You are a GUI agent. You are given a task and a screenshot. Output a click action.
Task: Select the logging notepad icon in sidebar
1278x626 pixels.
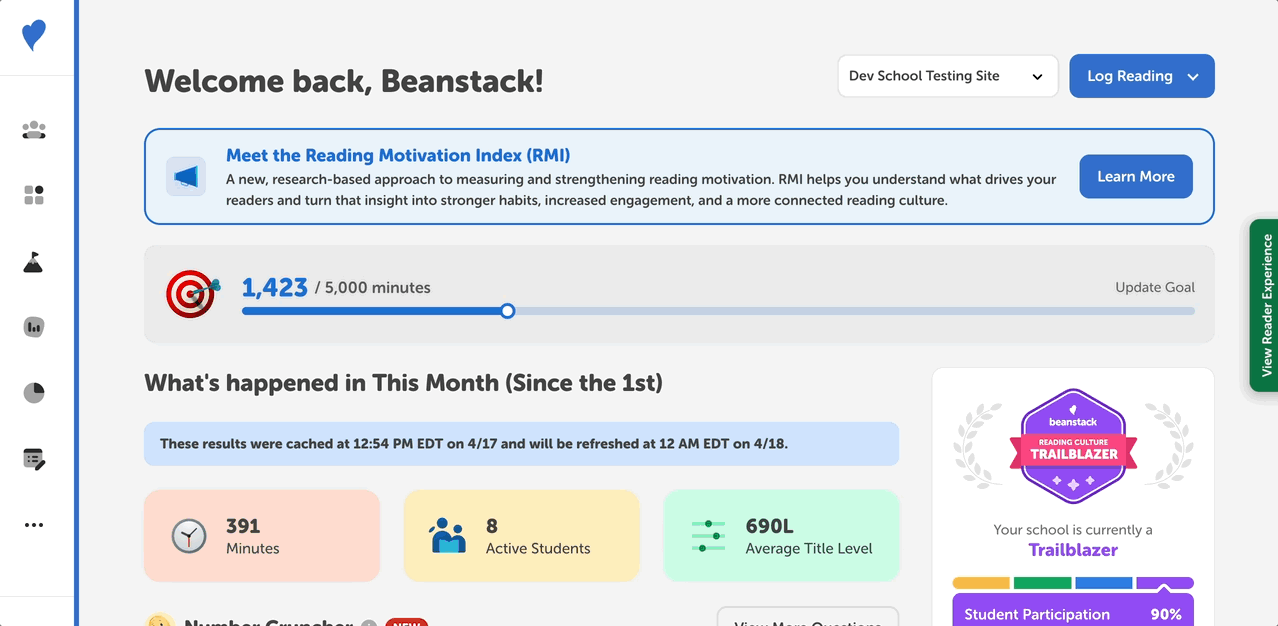coord(34,458)
